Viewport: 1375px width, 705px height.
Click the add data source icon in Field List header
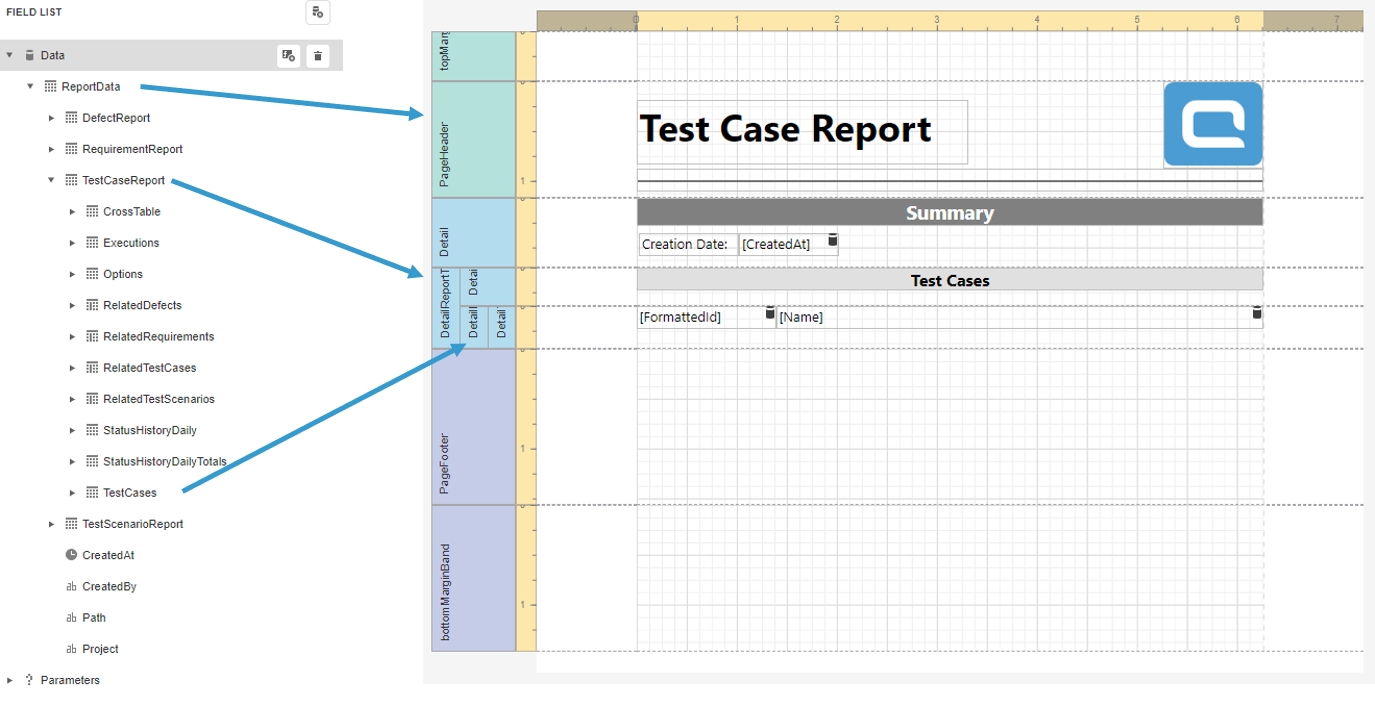pos(317,12)
